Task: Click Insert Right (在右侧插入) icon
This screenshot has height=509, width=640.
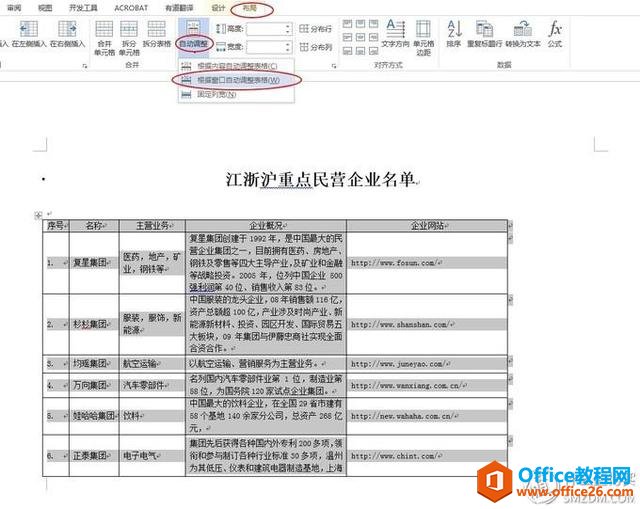Action: coord(67,34)
